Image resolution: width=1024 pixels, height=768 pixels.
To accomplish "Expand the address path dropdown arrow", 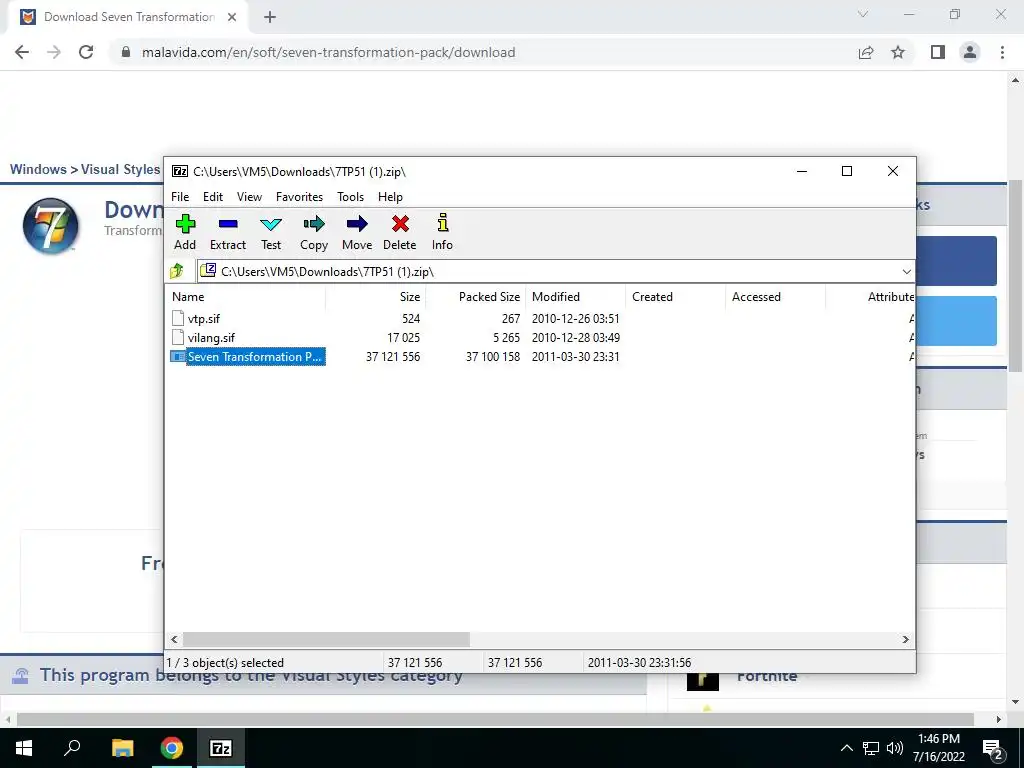I will point(906,272).
